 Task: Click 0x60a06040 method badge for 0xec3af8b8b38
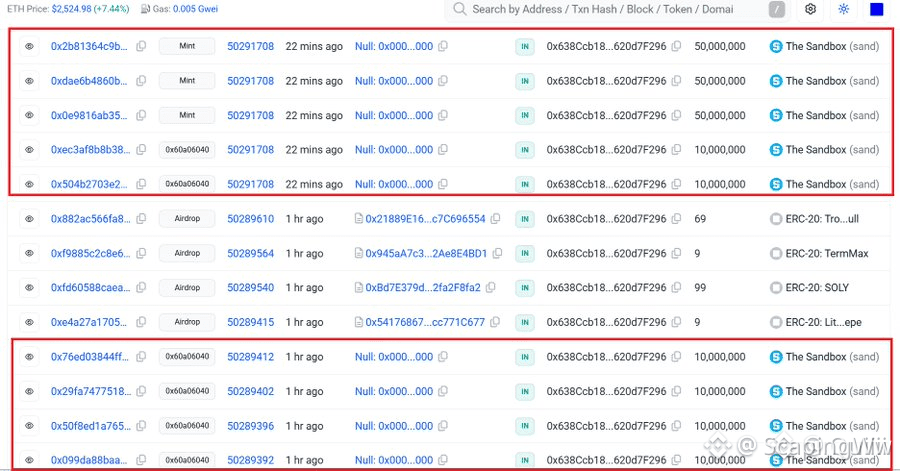187,150
